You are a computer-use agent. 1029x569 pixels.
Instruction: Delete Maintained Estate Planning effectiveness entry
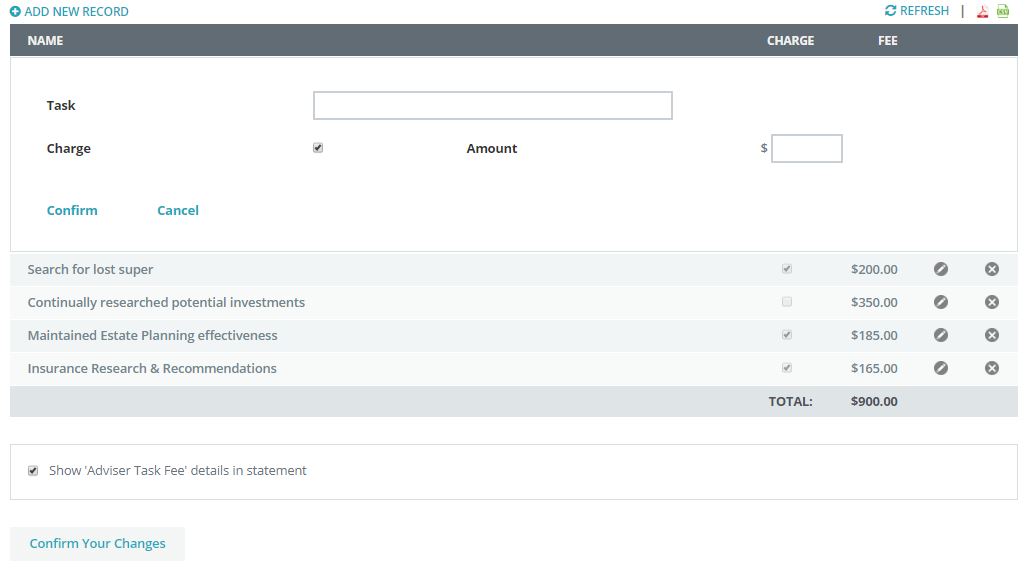(991, 335)
